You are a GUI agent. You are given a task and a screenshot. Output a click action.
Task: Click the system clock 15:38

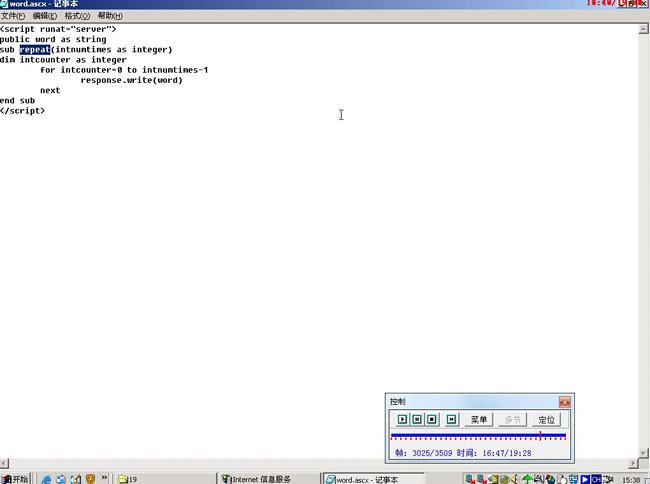(x=631, y=480)
